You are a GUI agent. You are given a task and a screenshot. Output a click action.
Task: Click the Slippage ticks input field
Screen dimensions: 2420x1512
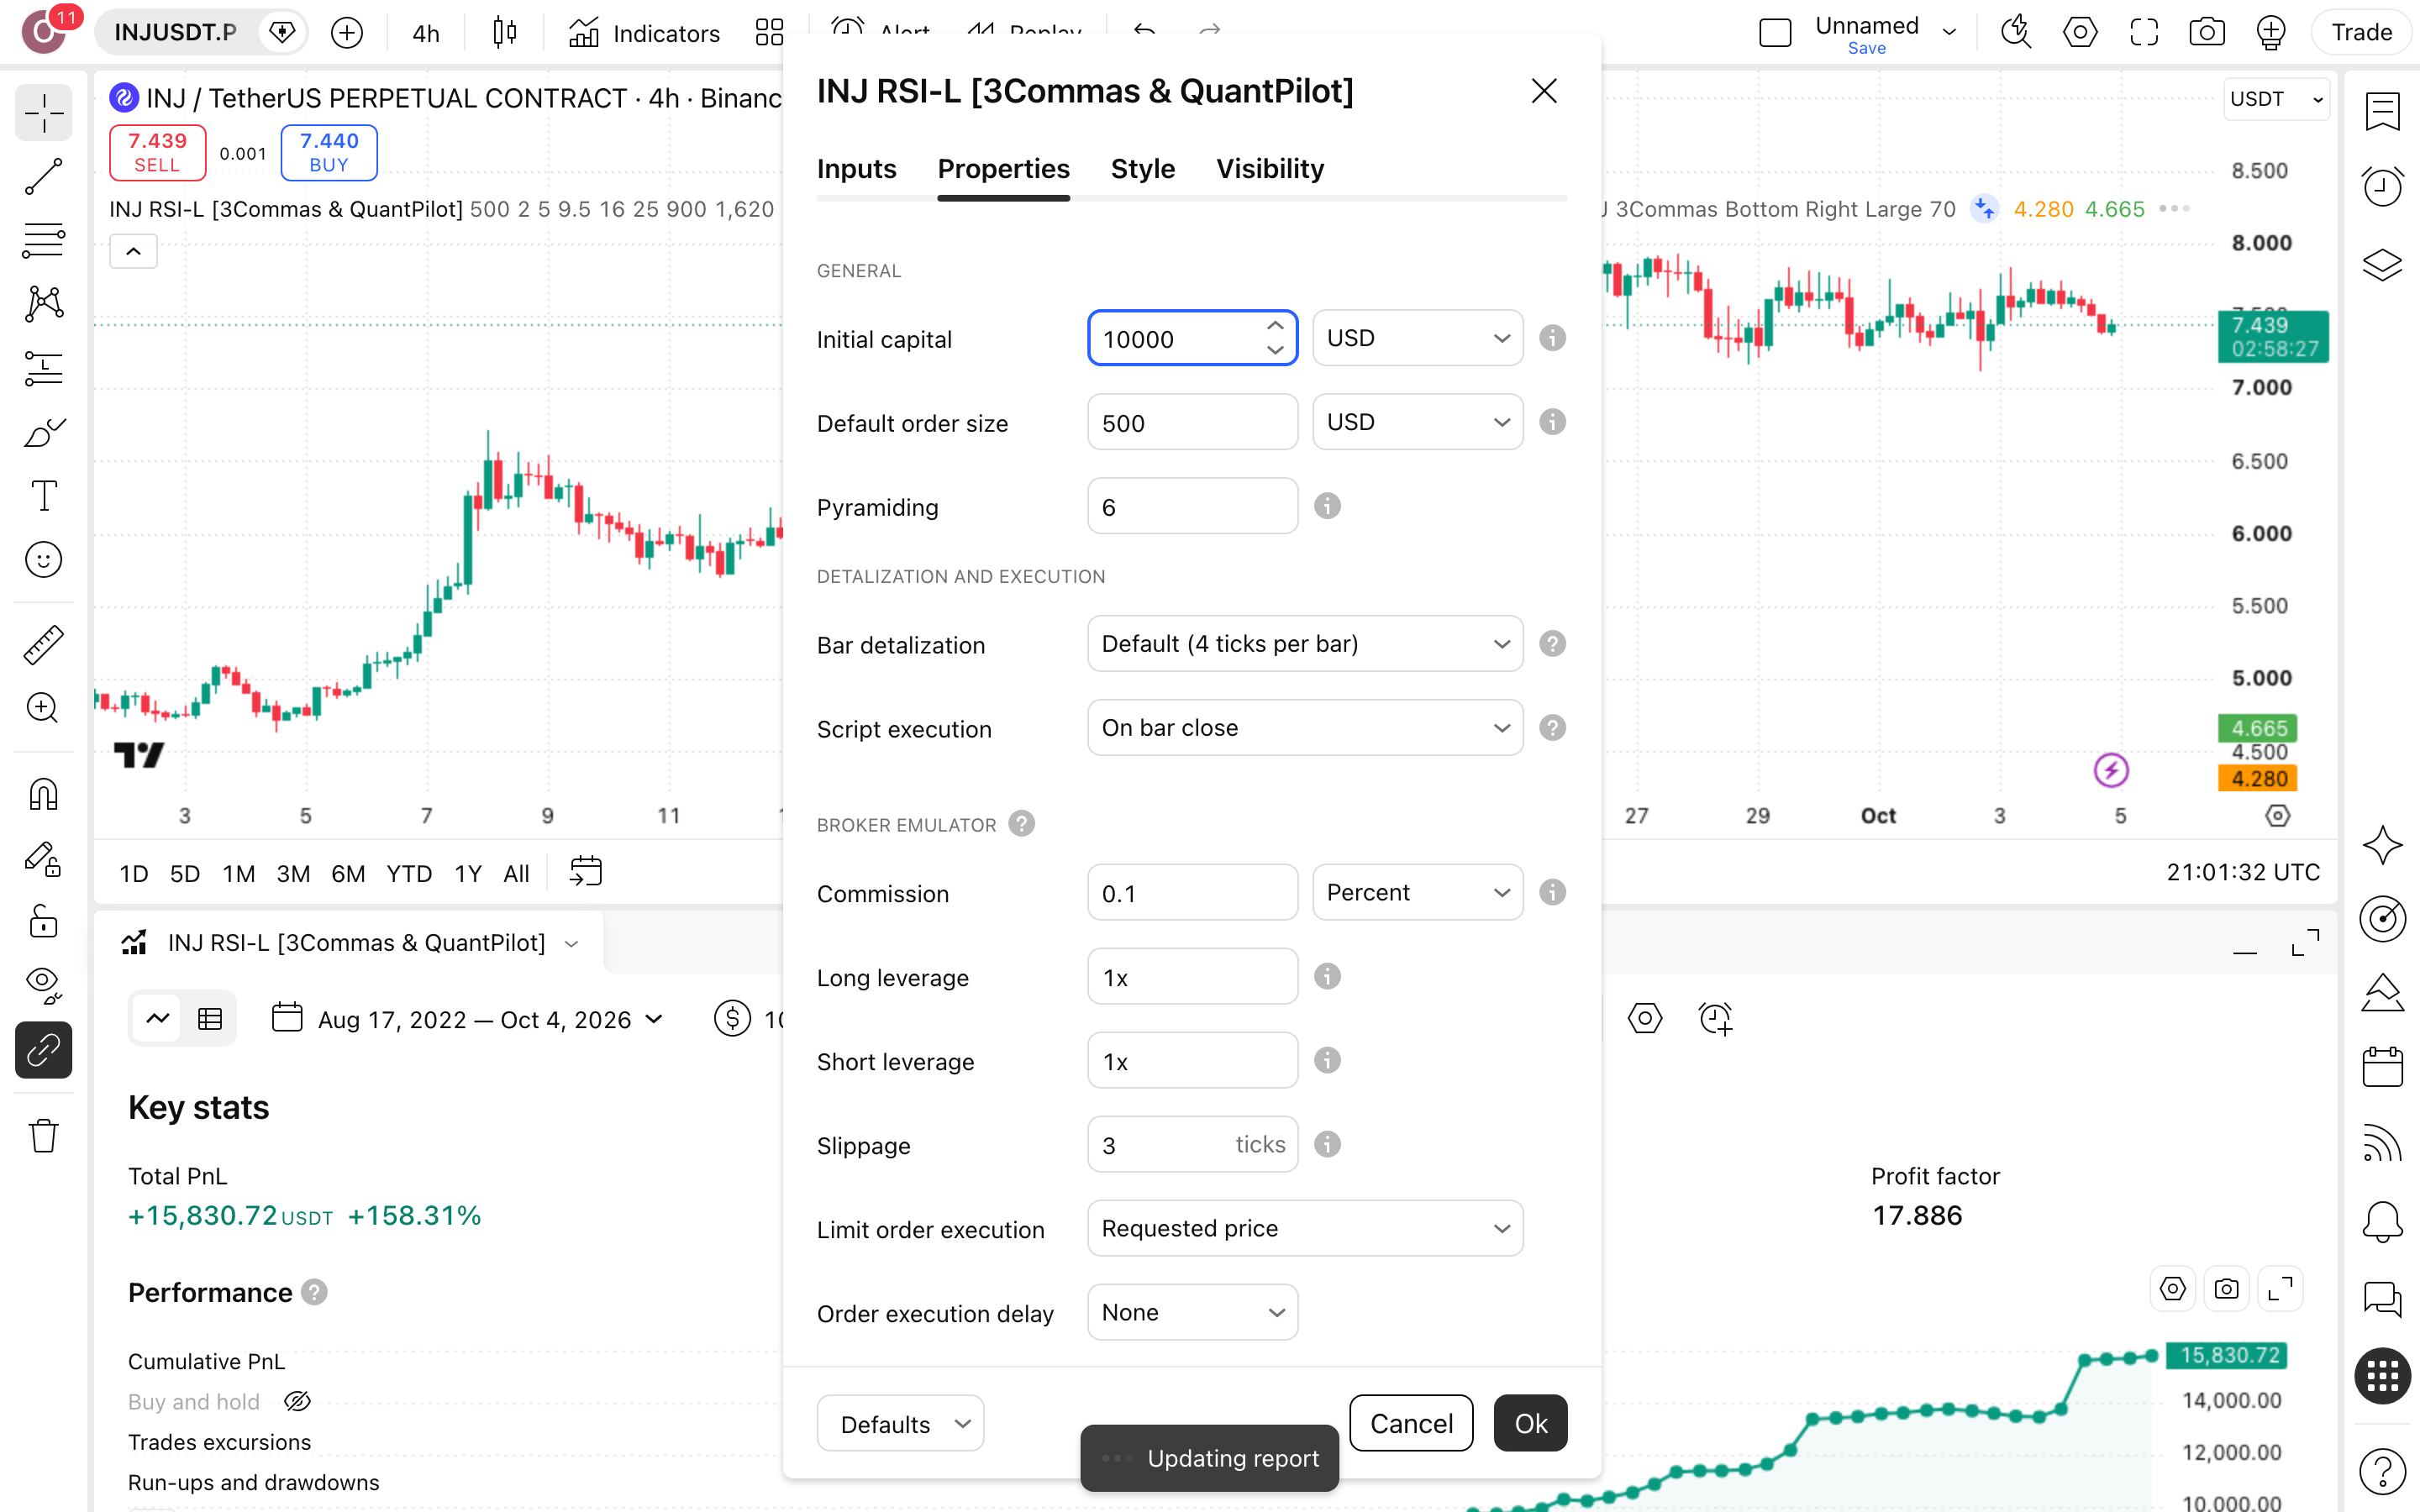tap(1192, 1144)
